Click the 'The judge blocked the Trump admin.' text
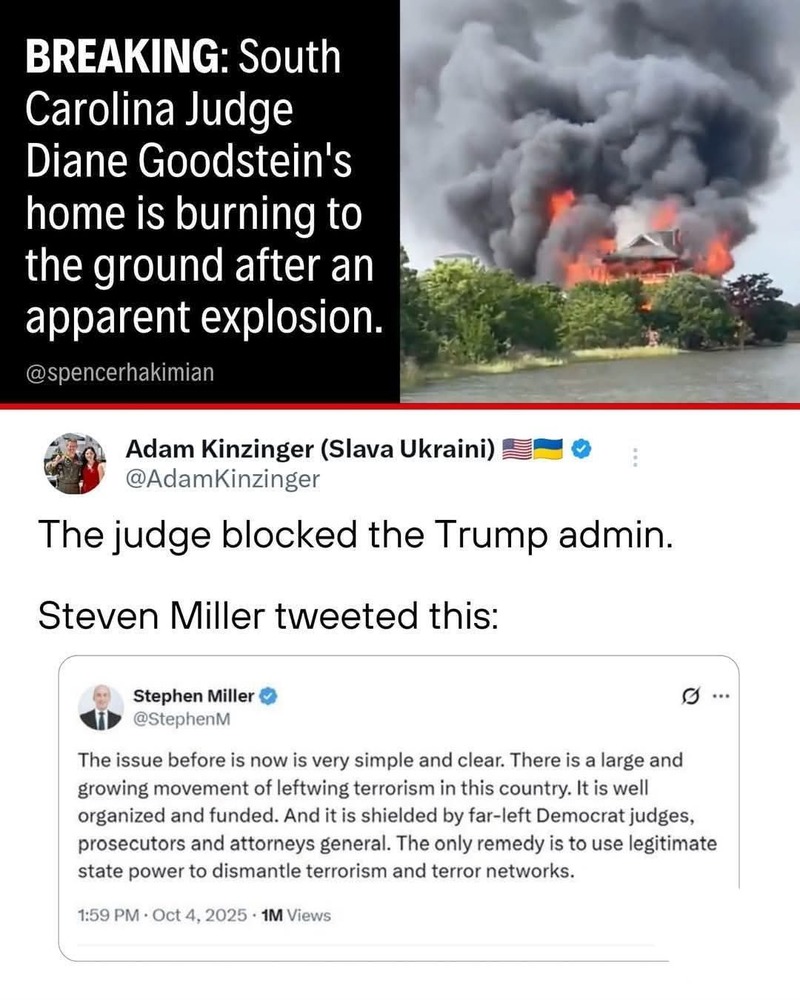This screenshot has width=800, height=1000. tap(355, 534)
